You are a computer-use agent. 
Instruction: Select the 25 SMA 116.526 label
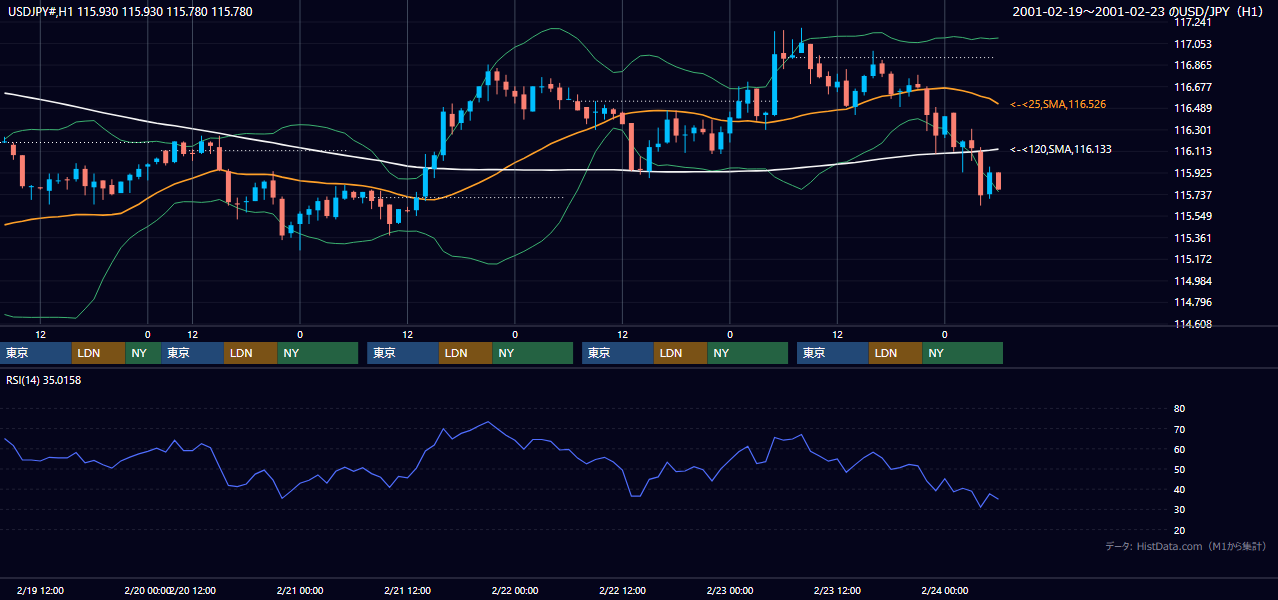(x=1058, y=104)
